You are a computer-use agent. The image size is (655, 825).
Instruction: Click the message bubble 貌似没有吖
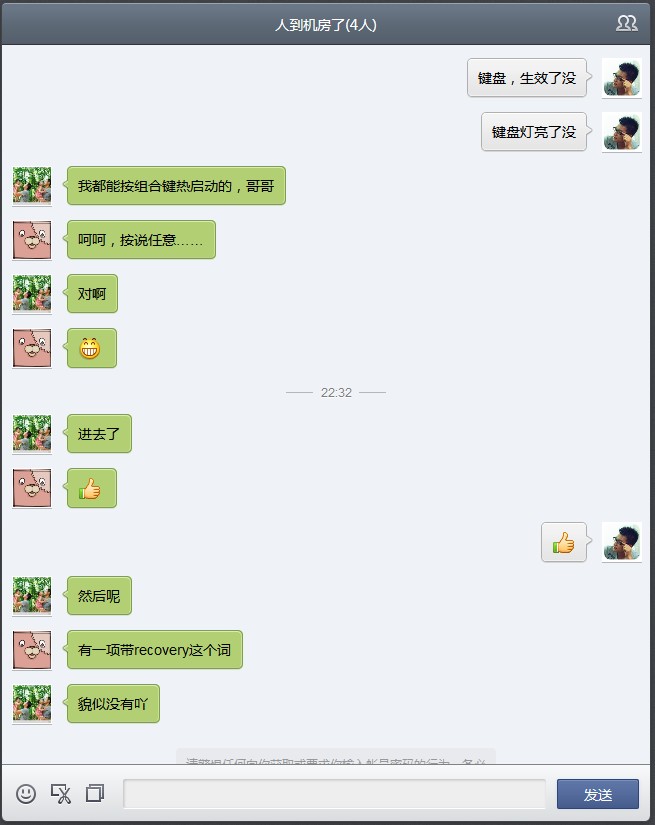pyautogui.click(x=113, y=704)
